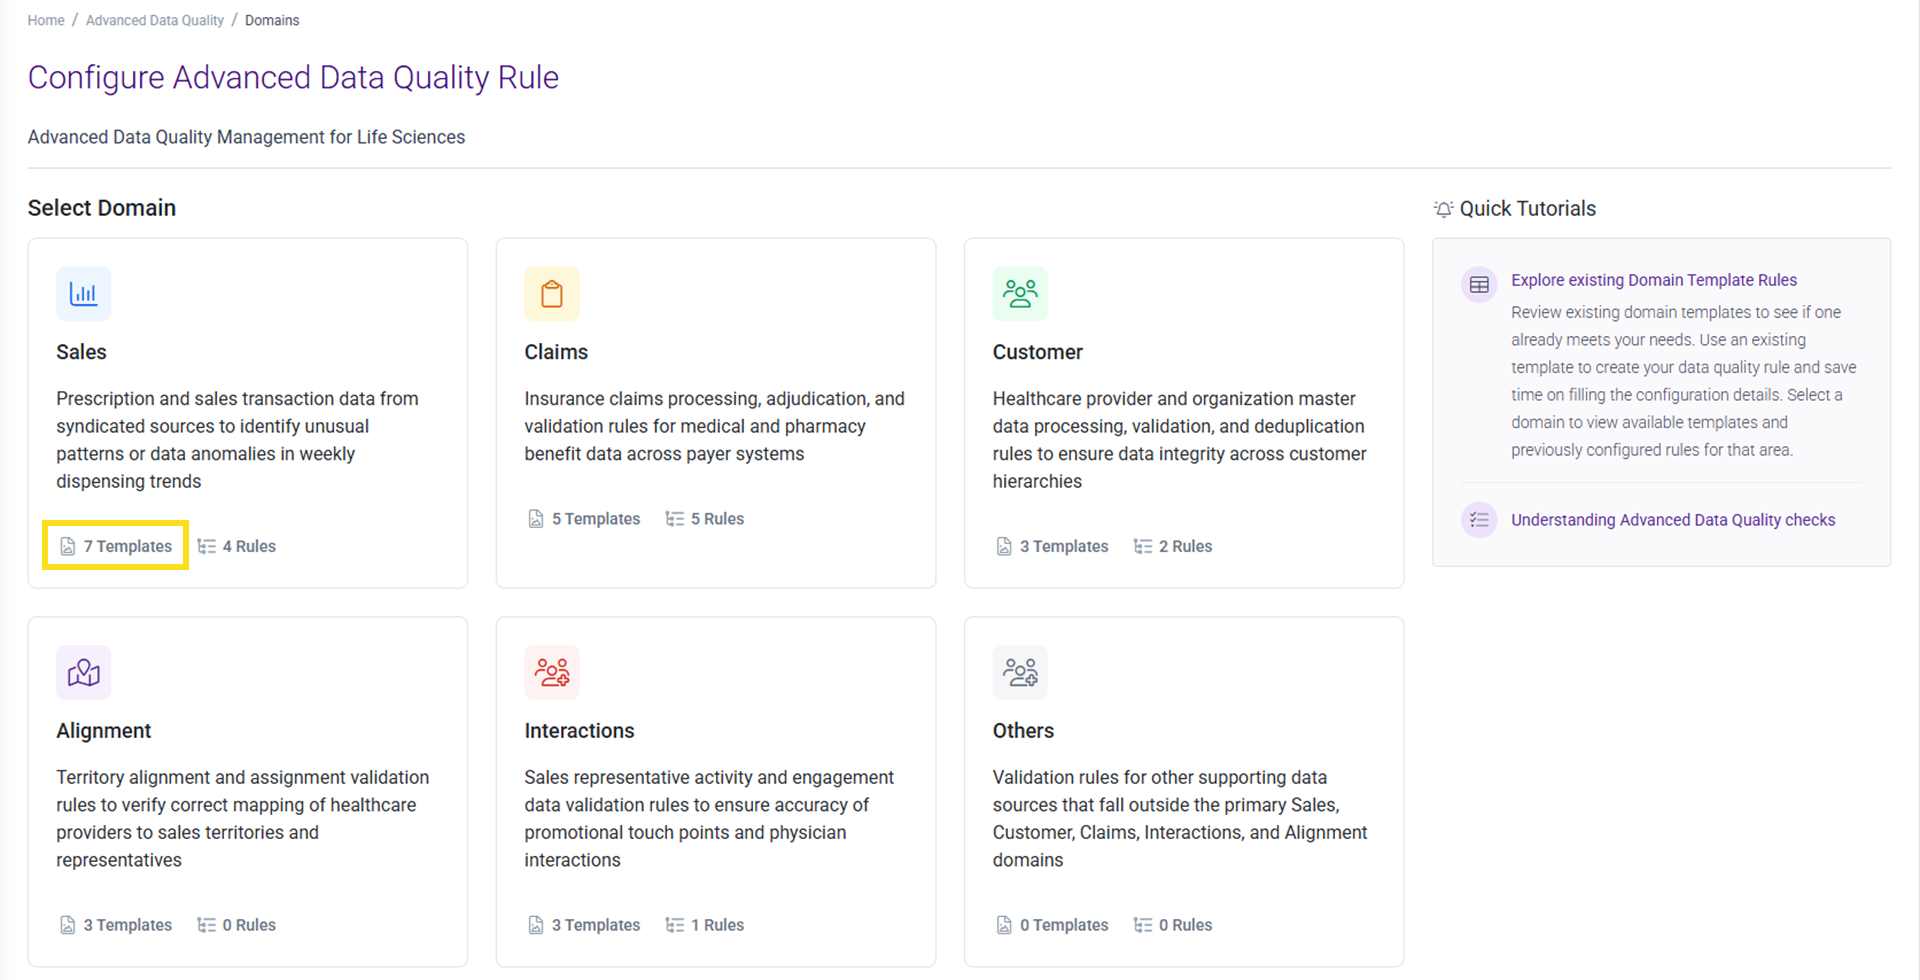1920x980 pixels.
Task: Click the table icon beside Explore existing templates
Action: pos(1479,285)
